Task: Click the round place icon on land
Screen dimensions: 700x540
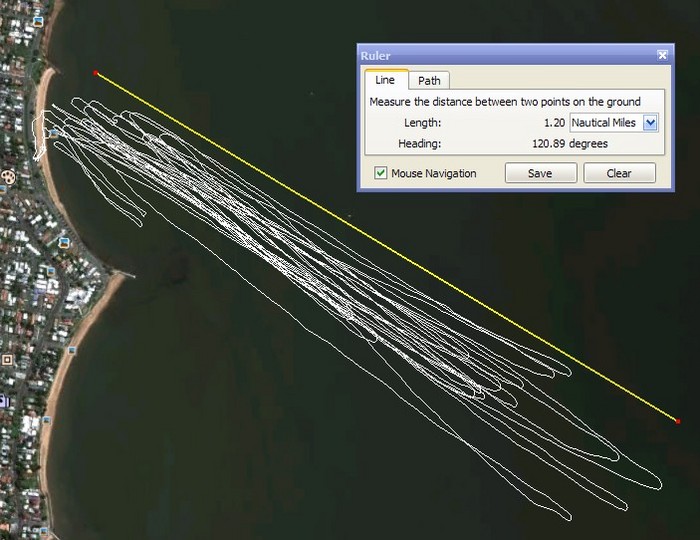Action: [x=9, y=177]
